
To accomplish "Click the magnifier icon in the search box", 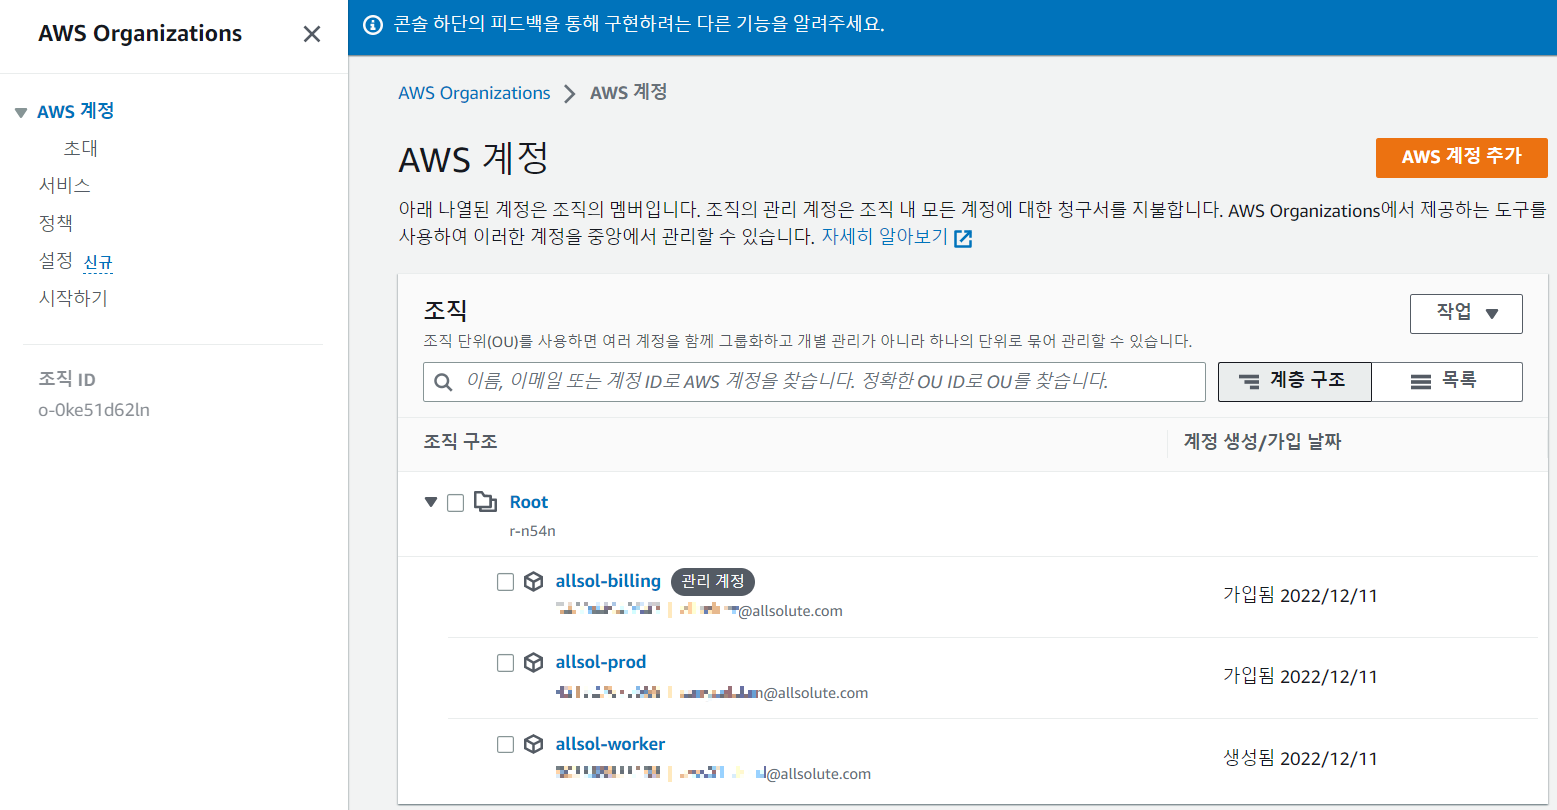I will tap(442, 382).
